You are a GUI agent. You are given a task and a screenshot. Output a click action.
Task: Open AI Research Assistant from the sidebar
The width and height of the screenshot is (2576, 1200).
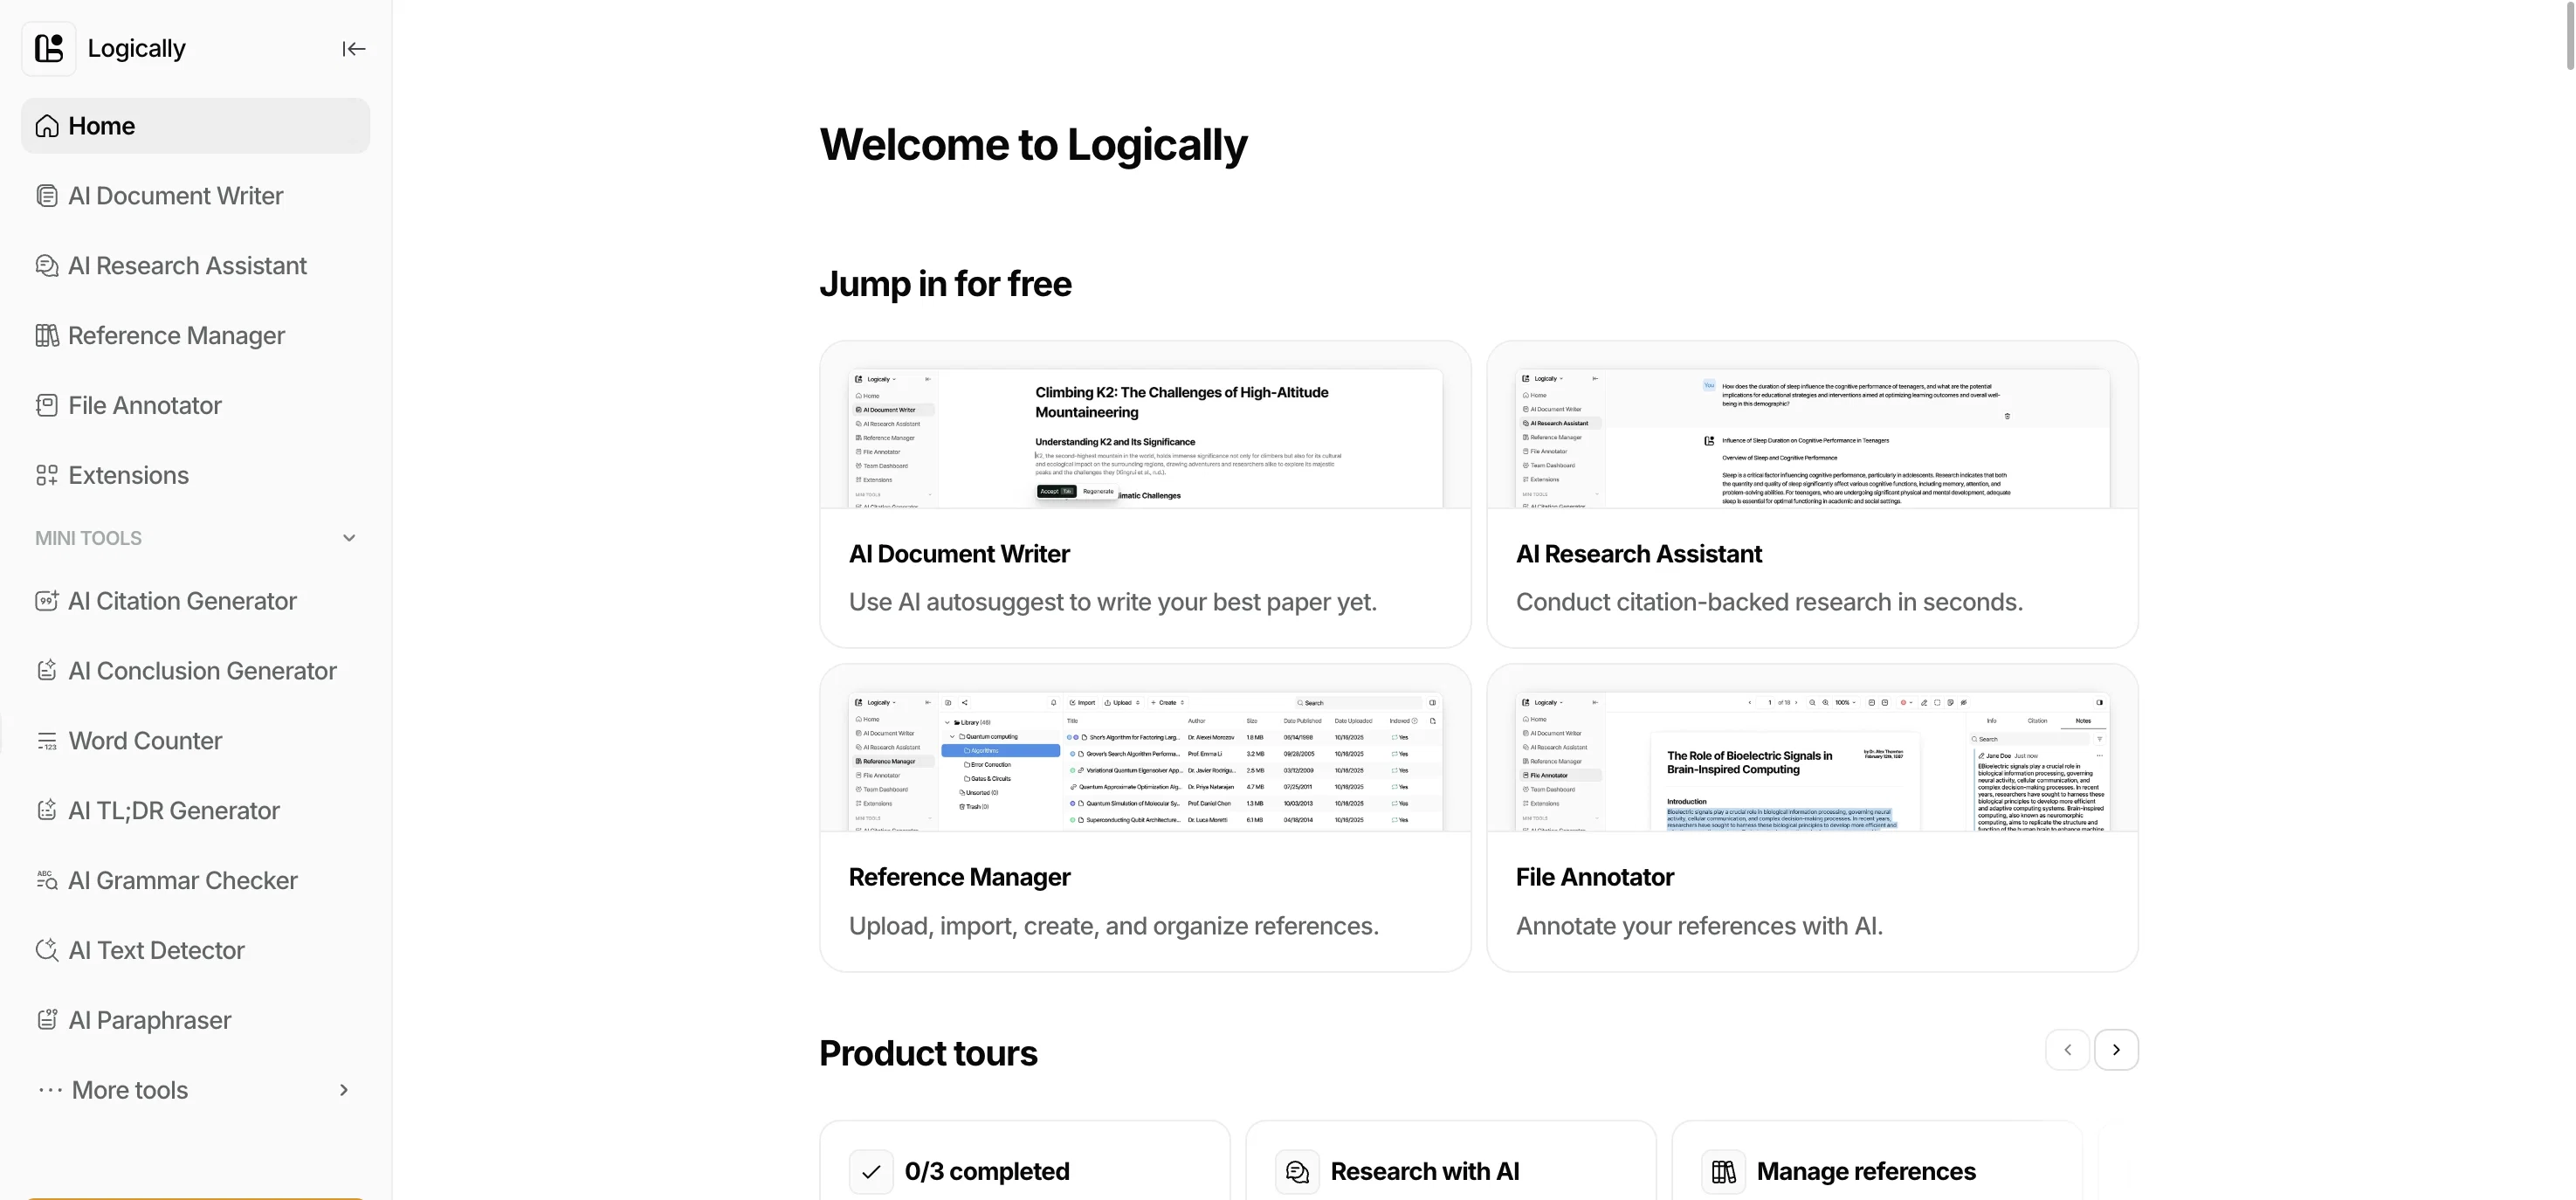click(x=196, y=266)
